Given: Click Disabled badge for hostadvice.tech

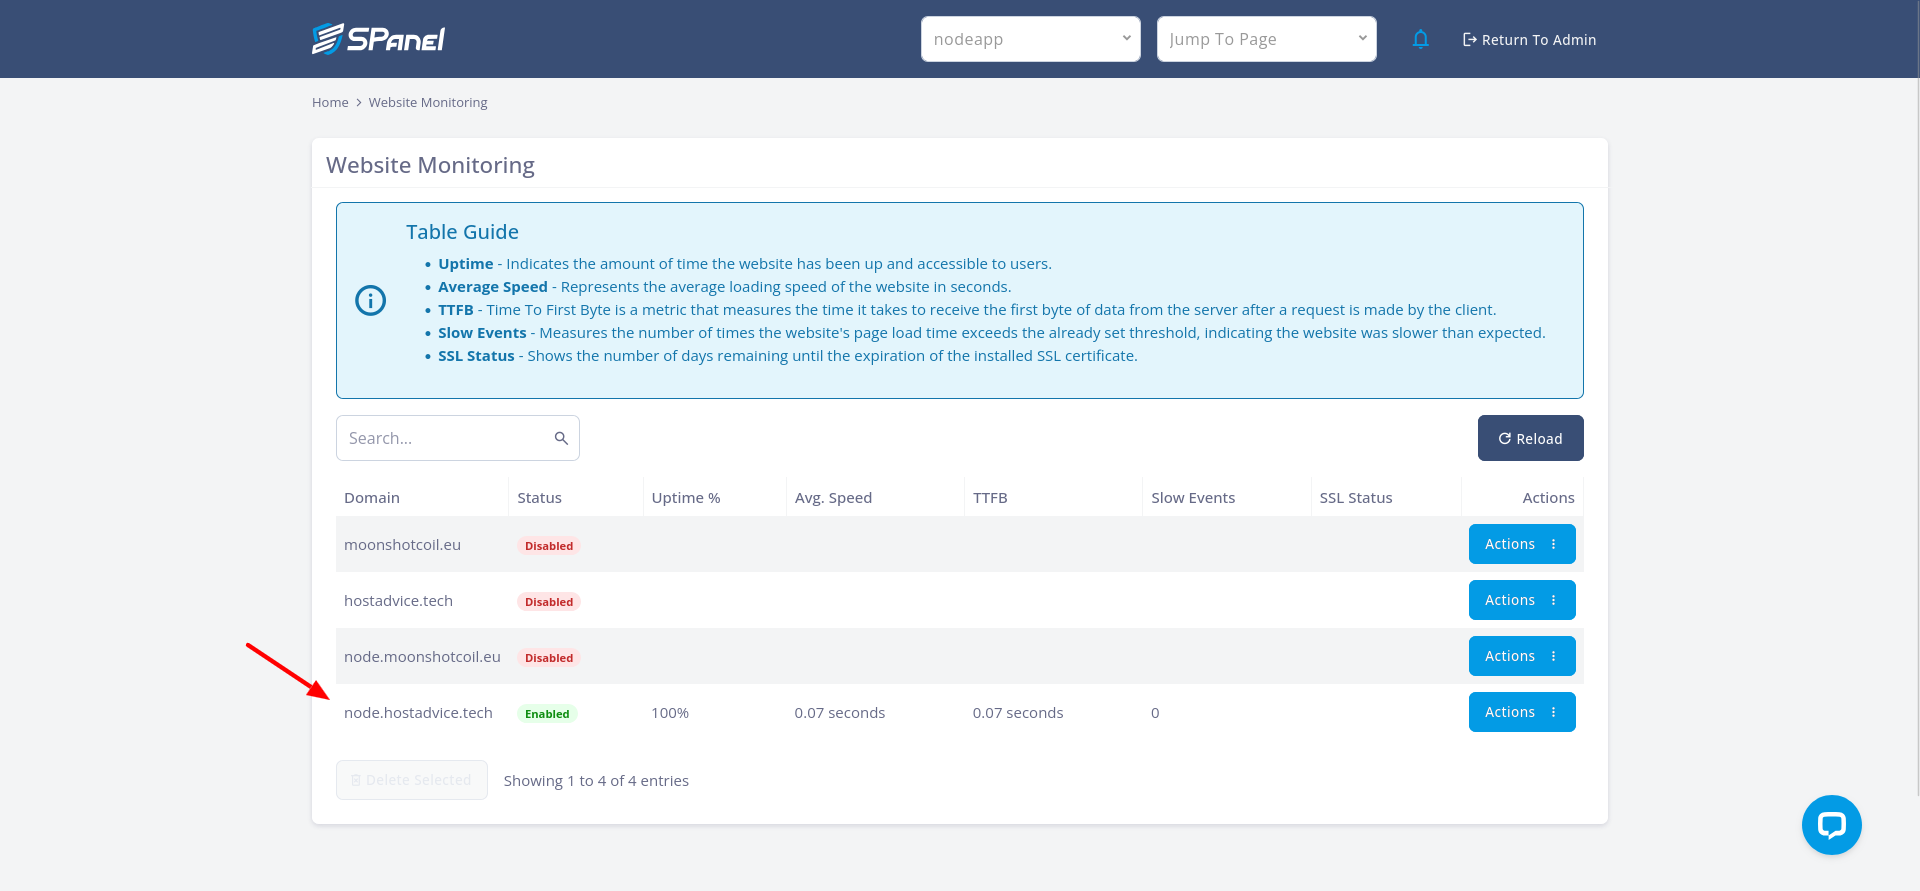Looking at the screenshot, I should click(549, 602).
